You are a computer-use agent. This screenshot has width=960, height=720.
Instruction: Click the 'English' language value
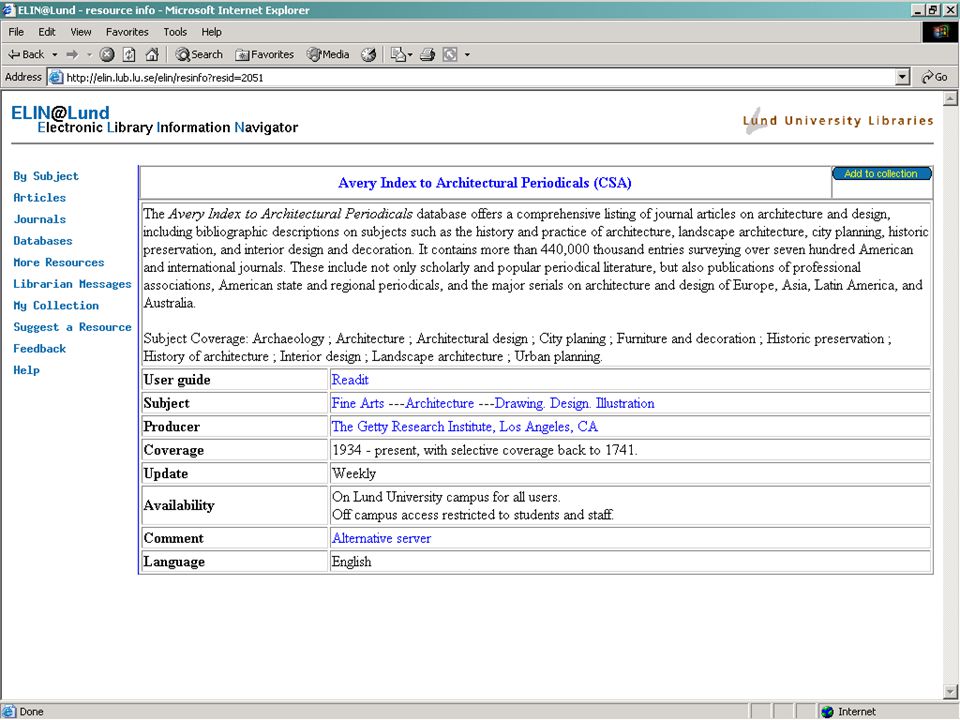[x=351, y=561]
